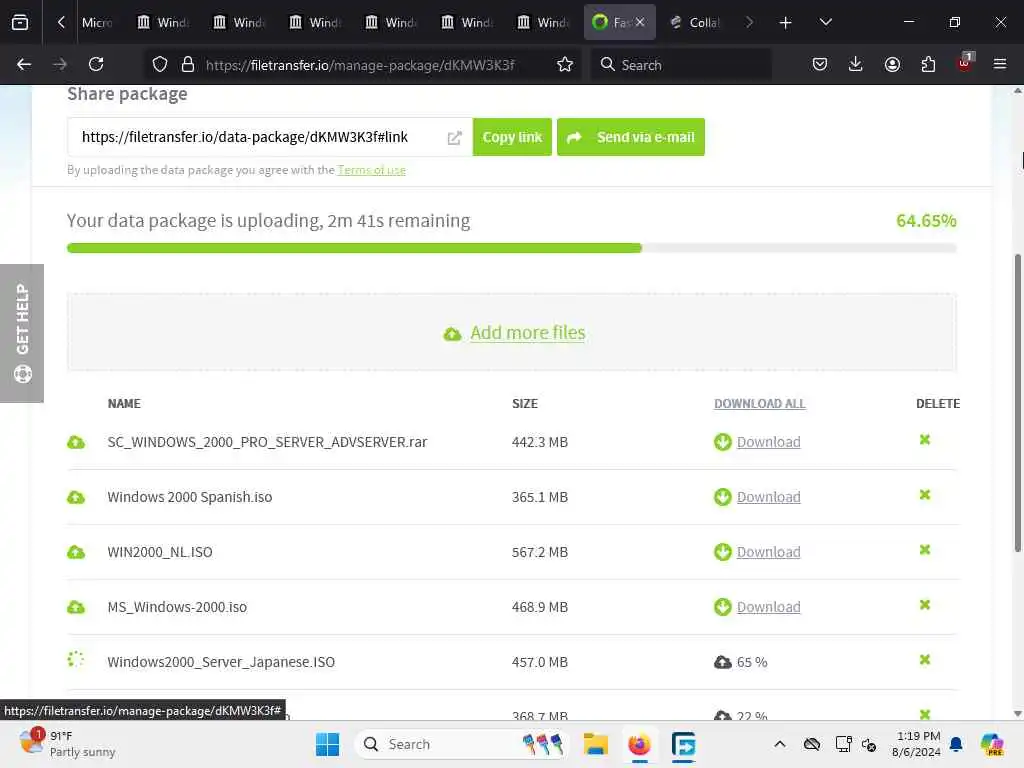The image size is (1024, 768).
Task: Open the uBlock extension icon
Action: pos(965,63)
